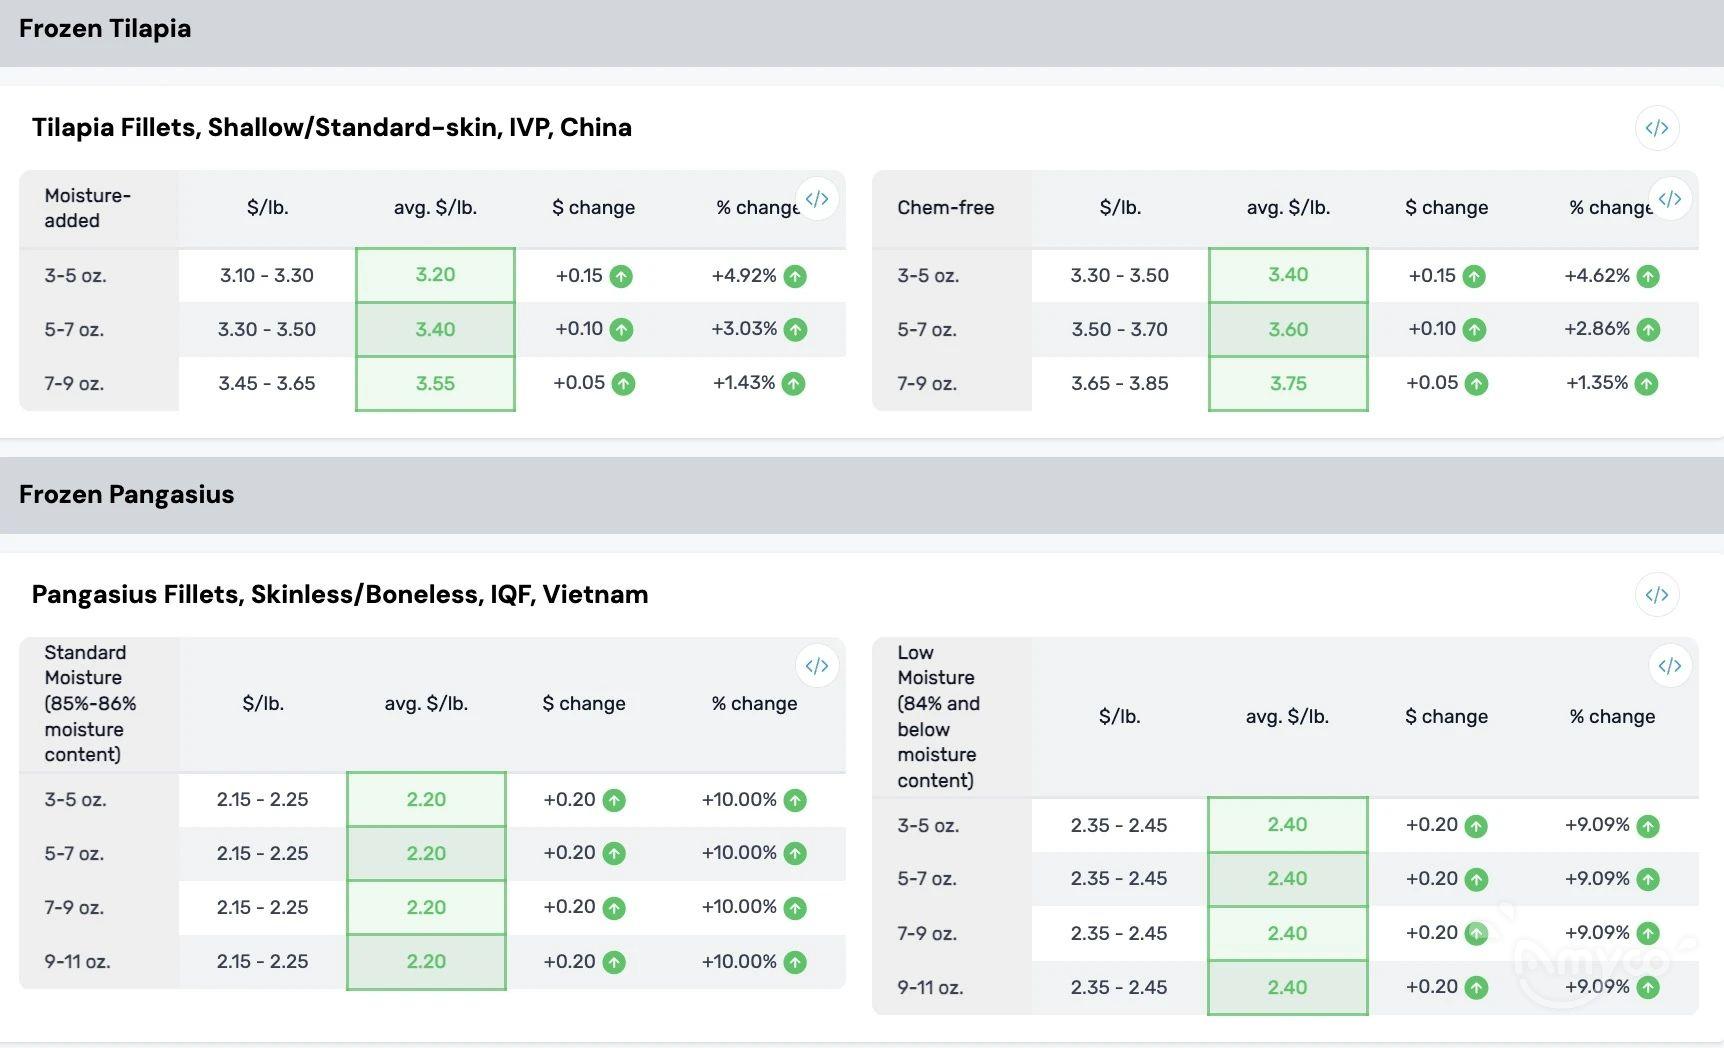Click the 9-11 oz. row in Standard Moisture

(77, 962)
